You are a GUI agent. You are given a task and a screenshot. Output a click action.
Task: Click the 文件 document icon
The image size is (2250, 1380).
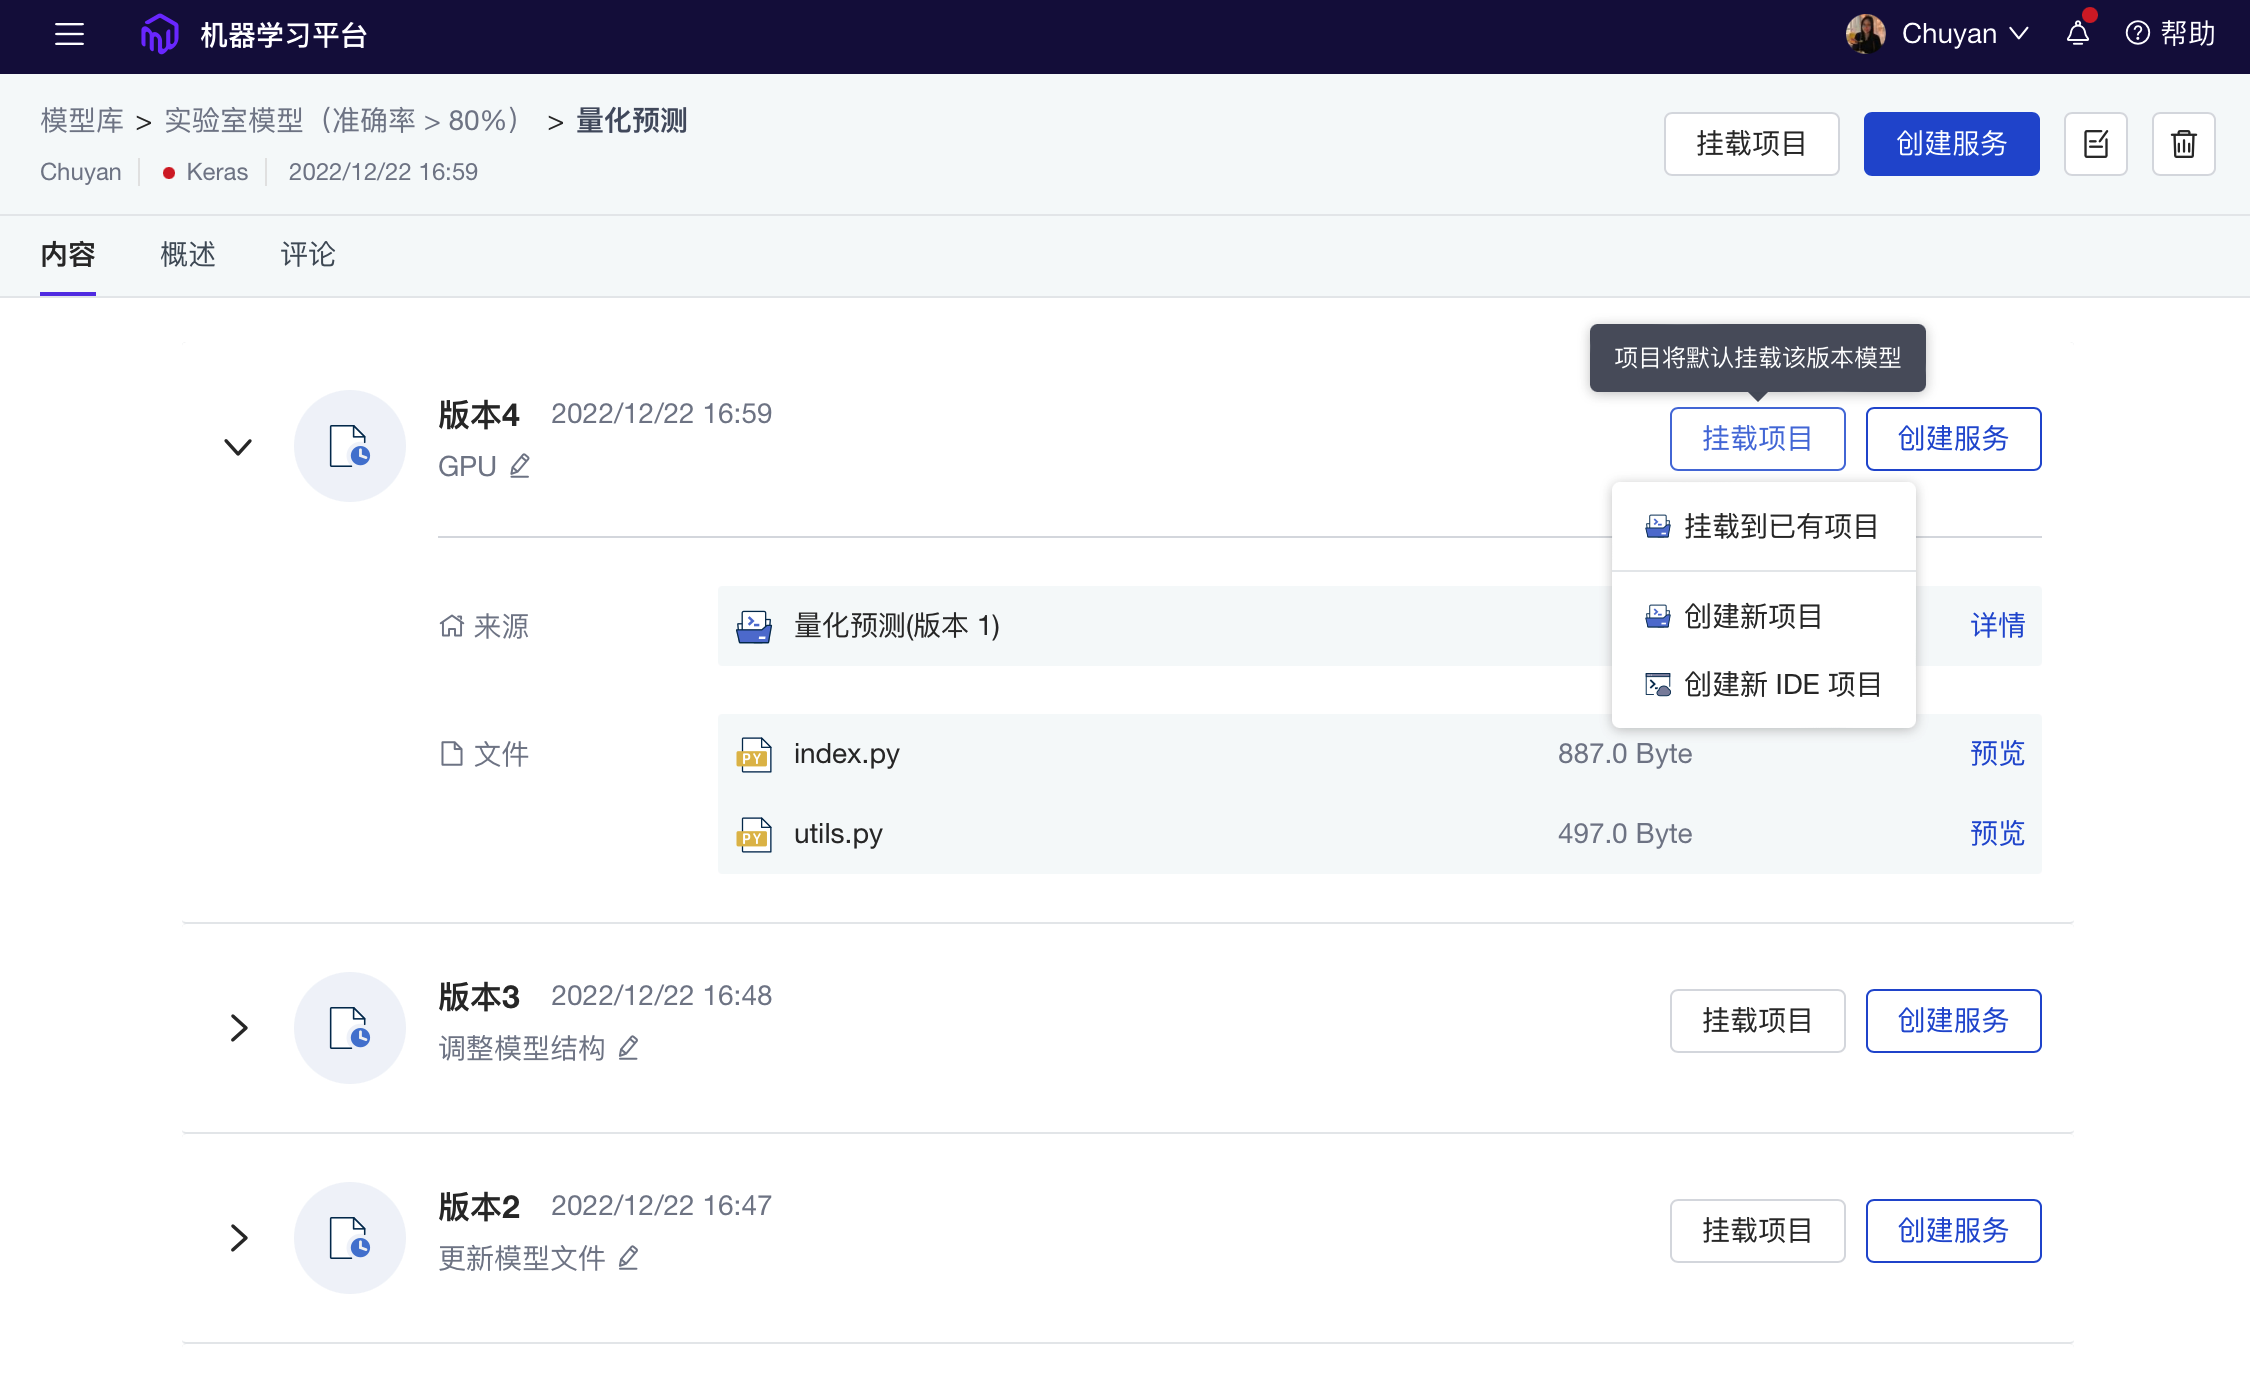click(x=452, y=754)
